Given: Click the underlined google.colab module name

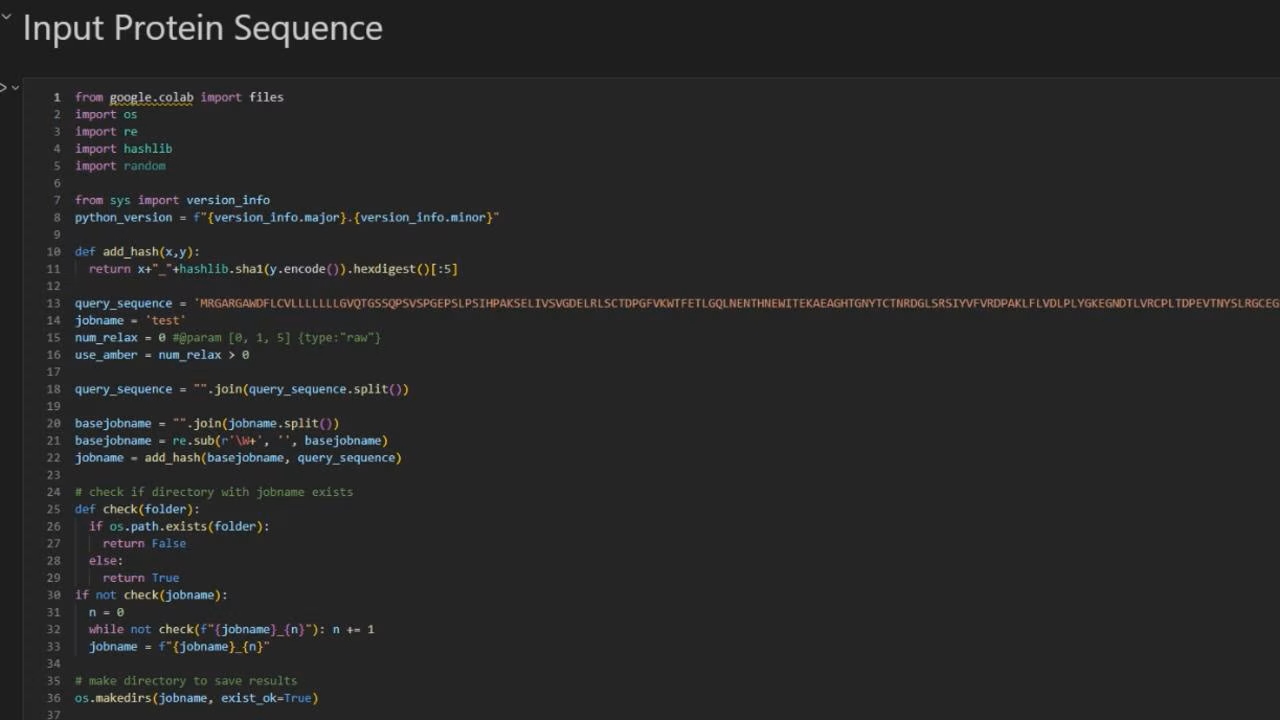Looking at the screenshot, I should tap(151, 97).
